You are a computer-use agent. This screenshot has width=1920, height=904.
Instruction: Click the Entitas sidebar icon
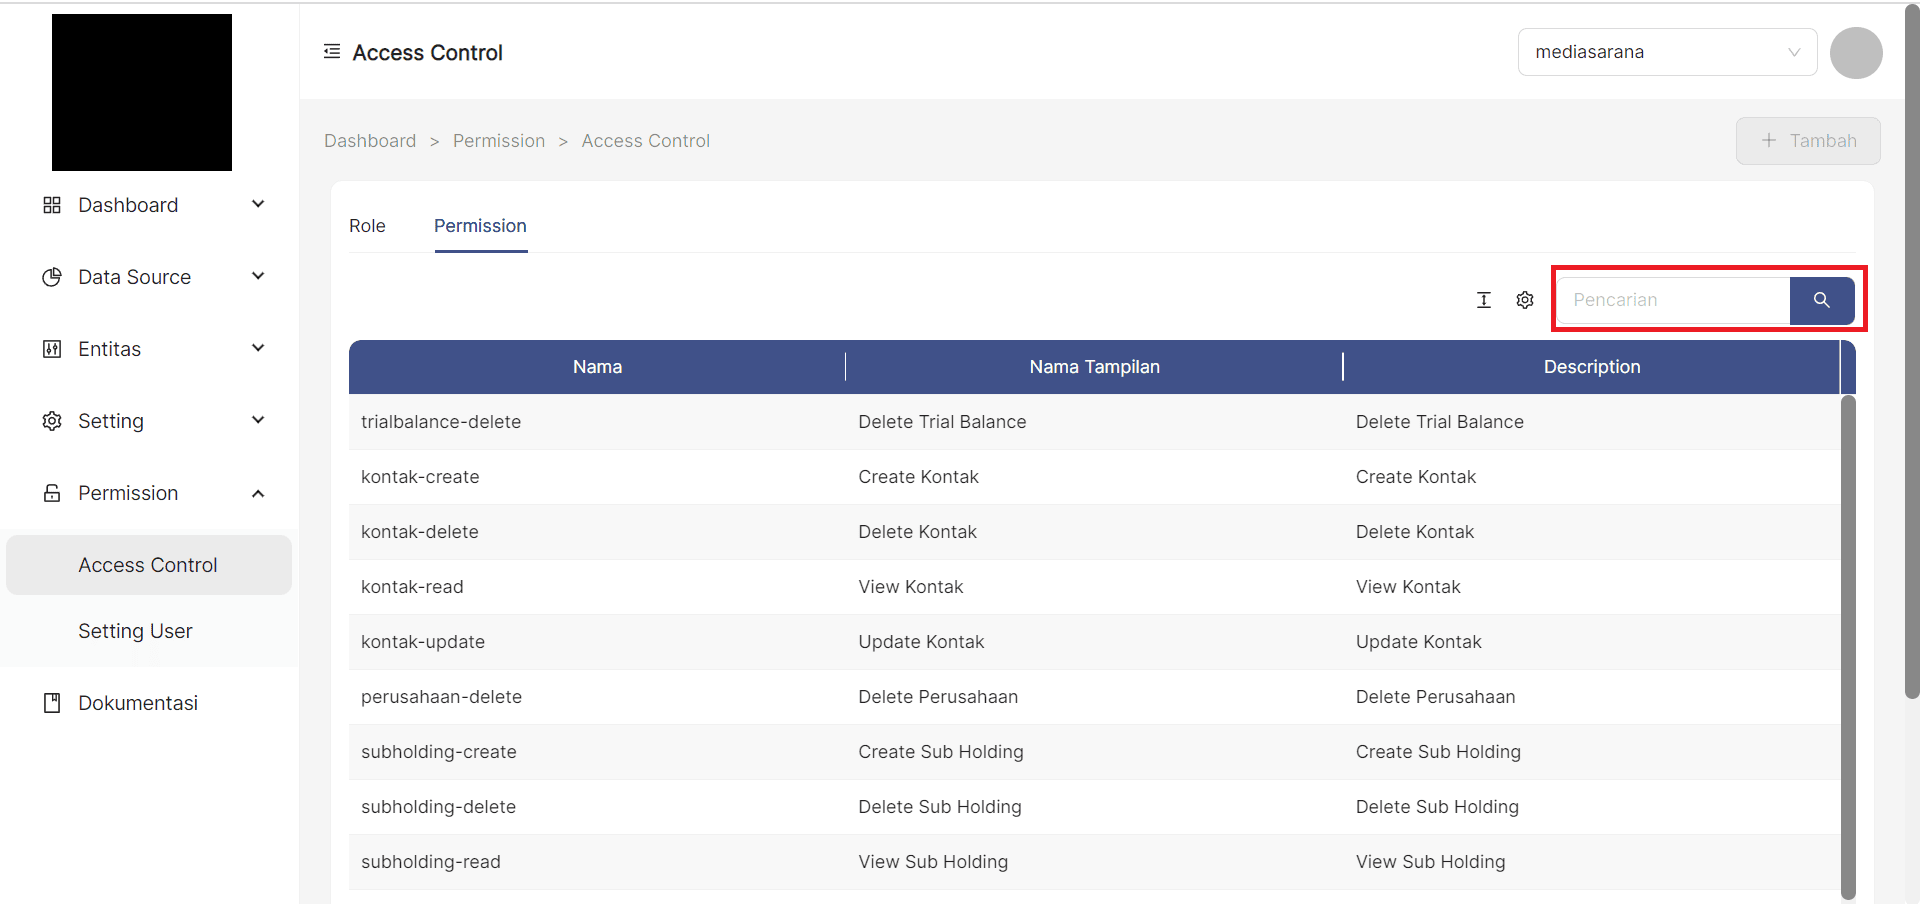click(x=52, y=349)
